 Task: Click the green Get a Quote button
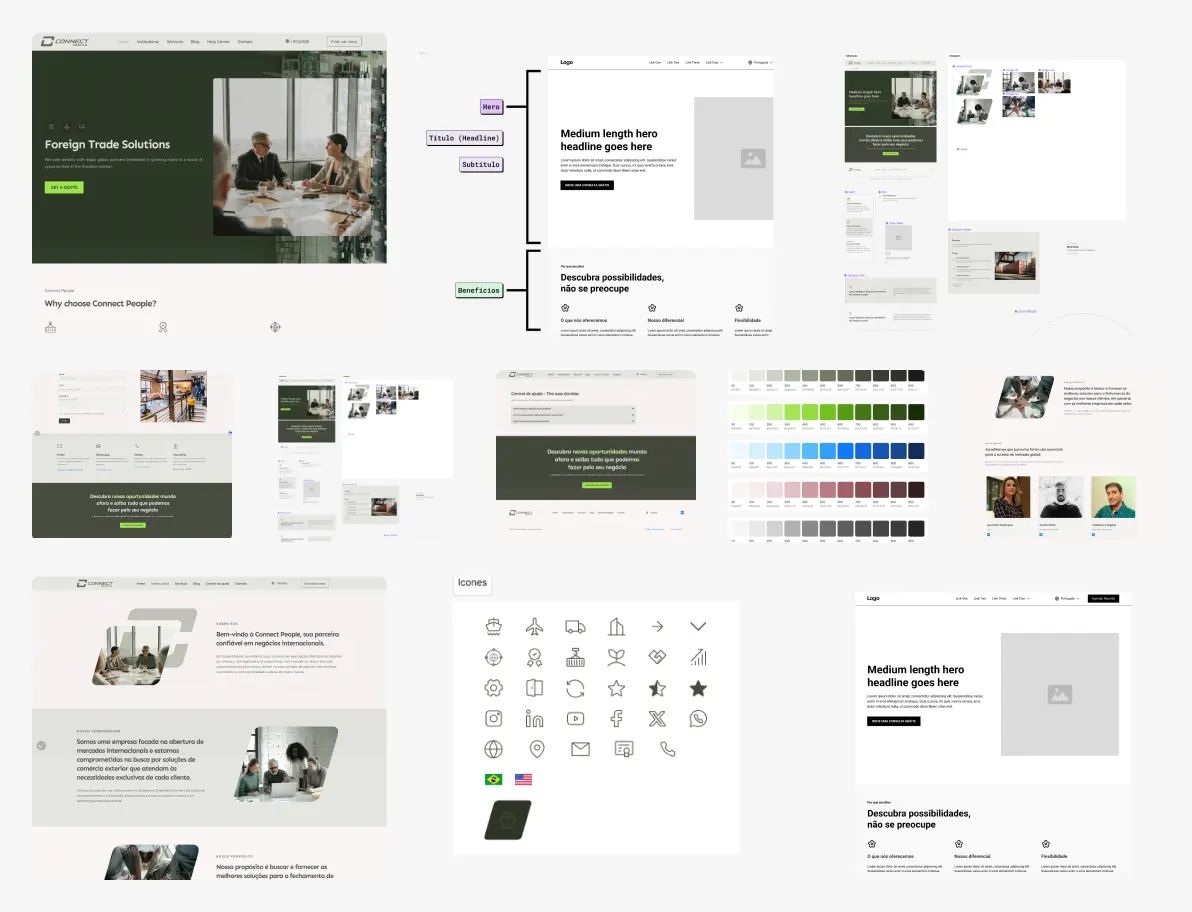[x=64, y=187]
